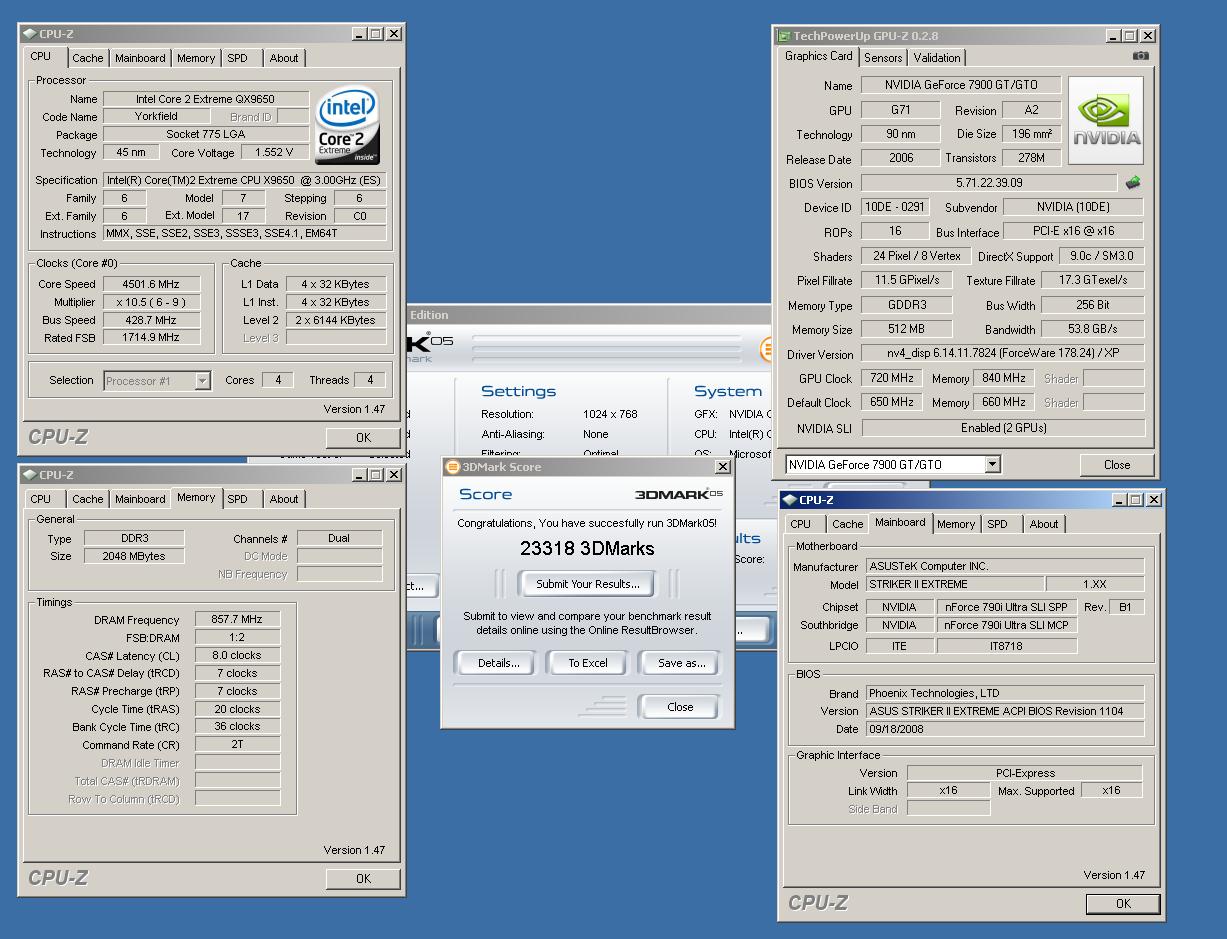1227x939 pixels.
Task: Open About tab in CPU-Z Processor window
Action: click(x=284, y=58)
